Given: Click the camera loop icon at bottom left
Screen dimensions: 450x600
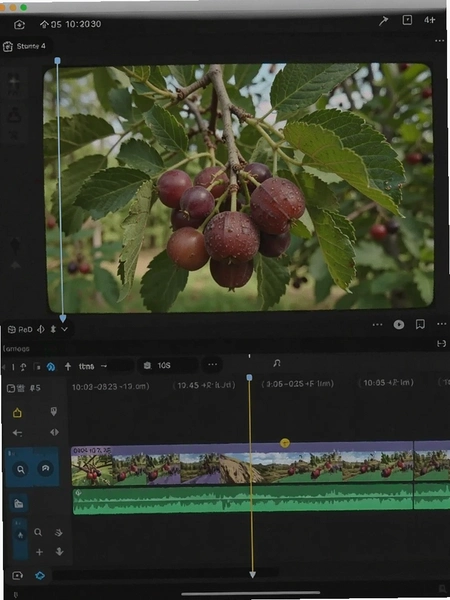Looking at the screenshot, I should tap(17, 576).
